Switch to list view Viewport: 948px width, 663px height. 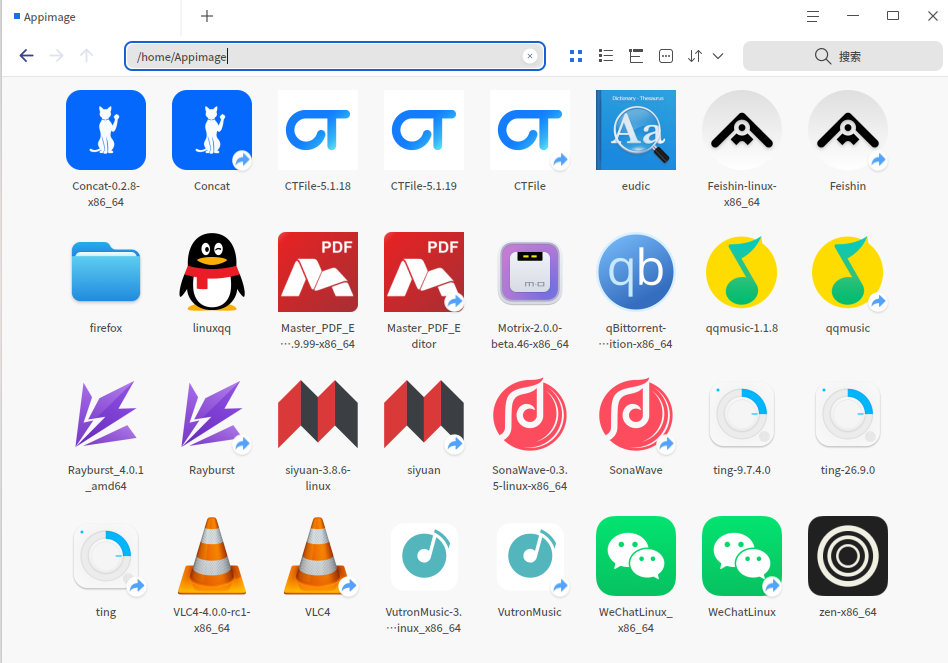click(606, 56)
